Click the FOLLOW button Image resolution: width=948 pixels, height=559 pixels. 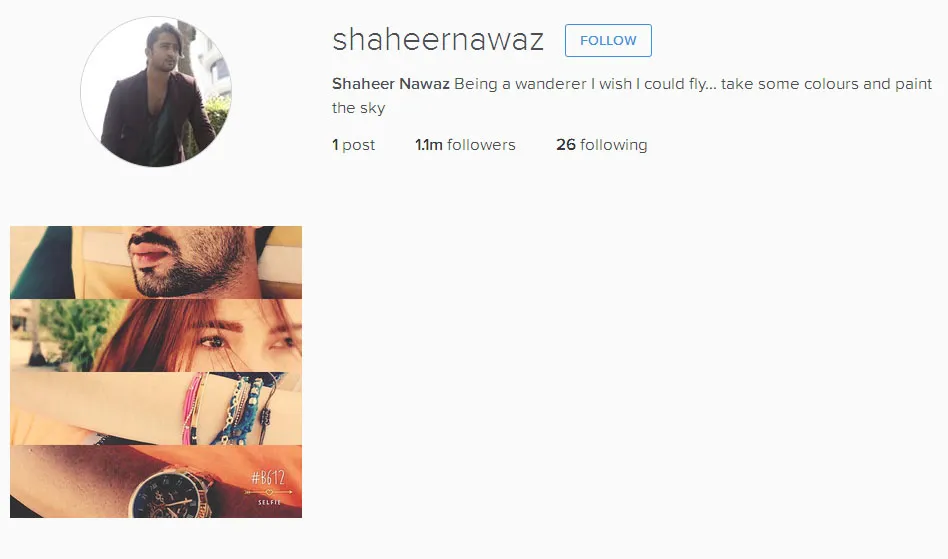608,40
